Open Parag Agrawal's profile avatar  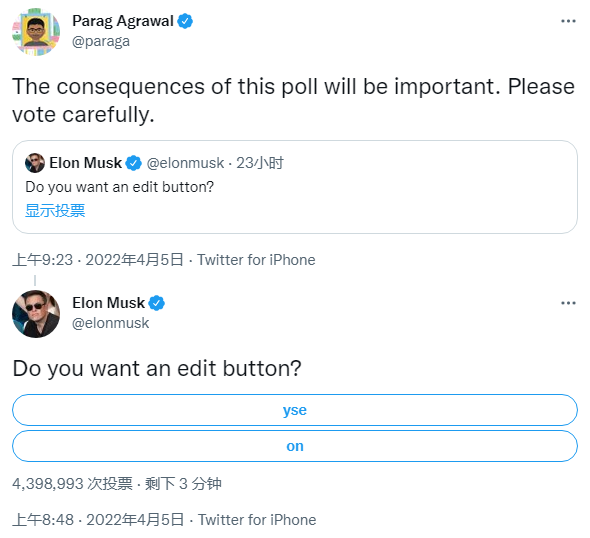36,32
